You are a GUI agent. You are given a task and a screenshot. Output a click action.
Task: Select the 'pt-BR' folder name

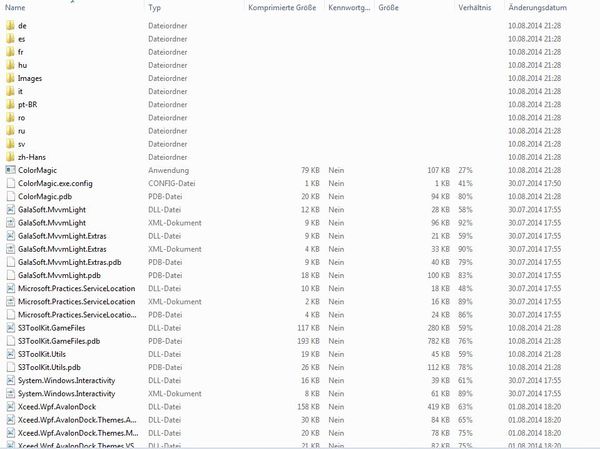(x=28, y=104)
